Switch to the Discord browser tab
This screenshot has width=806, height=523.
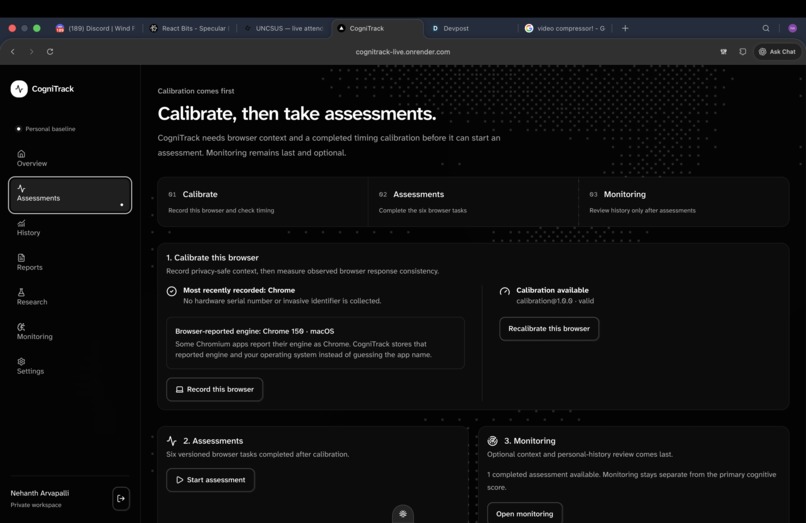pyautogui.click(x=95, y=28)
